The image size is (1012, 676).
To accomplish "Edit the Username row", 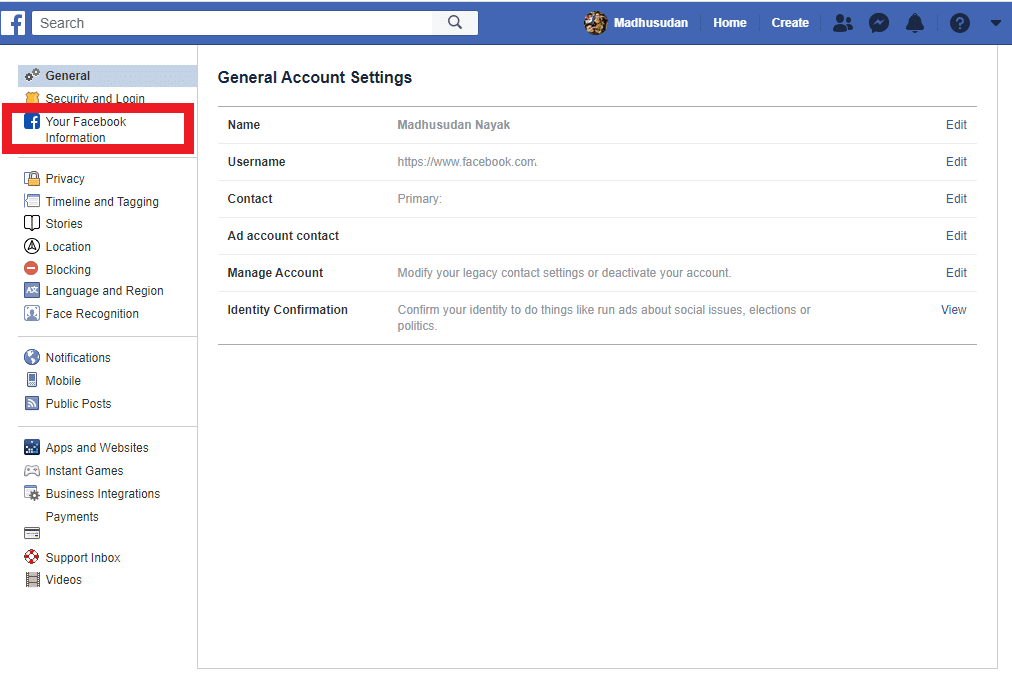I will 956,161.
